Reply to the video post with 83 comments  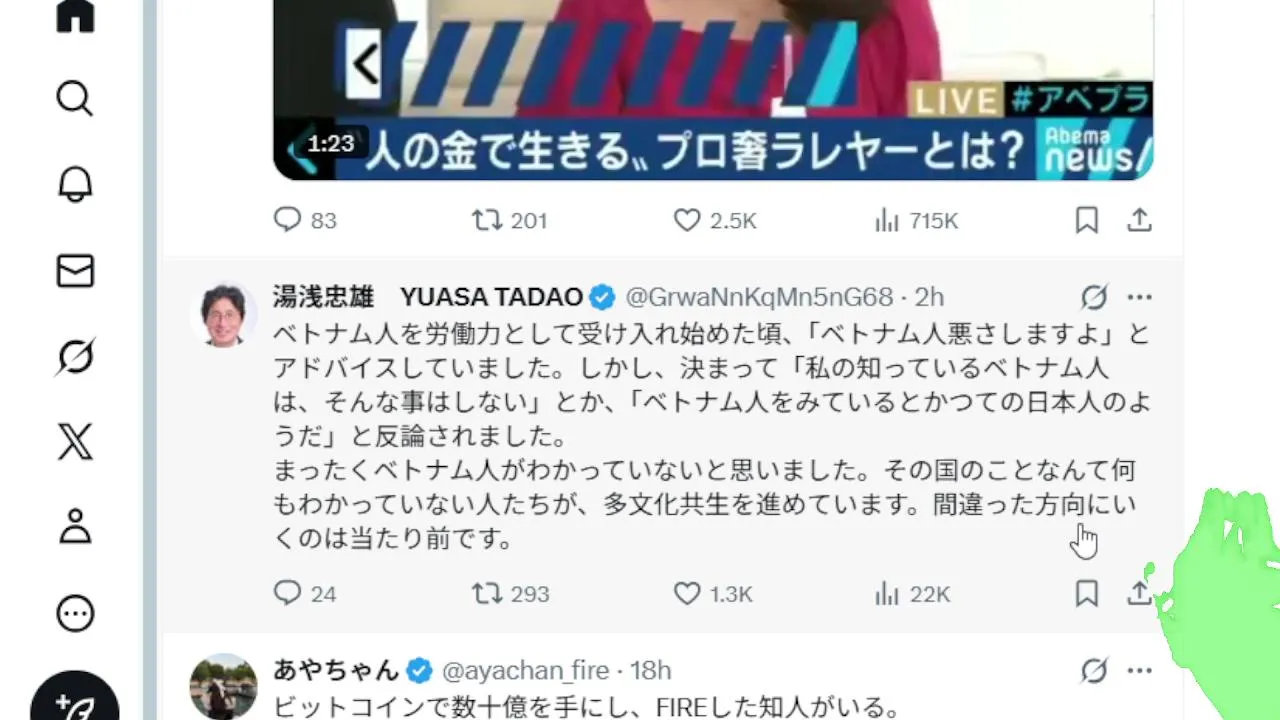pos(305,220)
